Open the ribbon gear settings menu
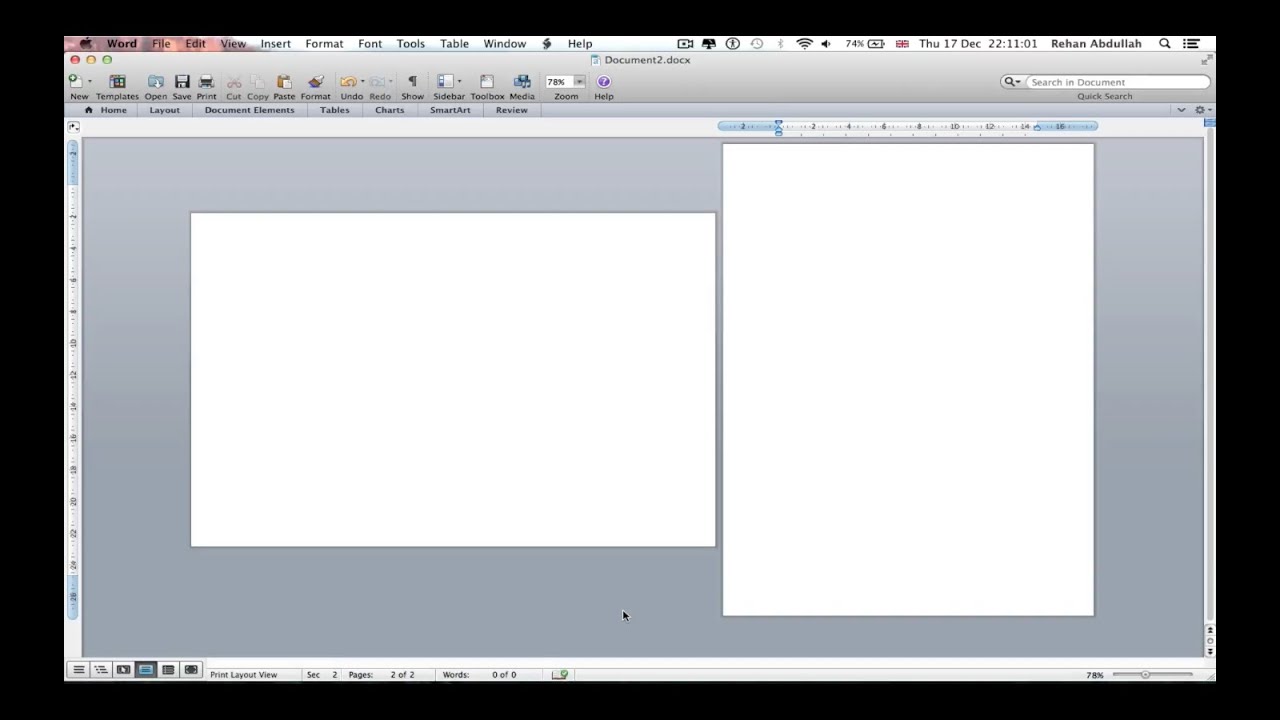Image resolution: width=1280 pixels, height=720 pixels. pos(1202,110)
